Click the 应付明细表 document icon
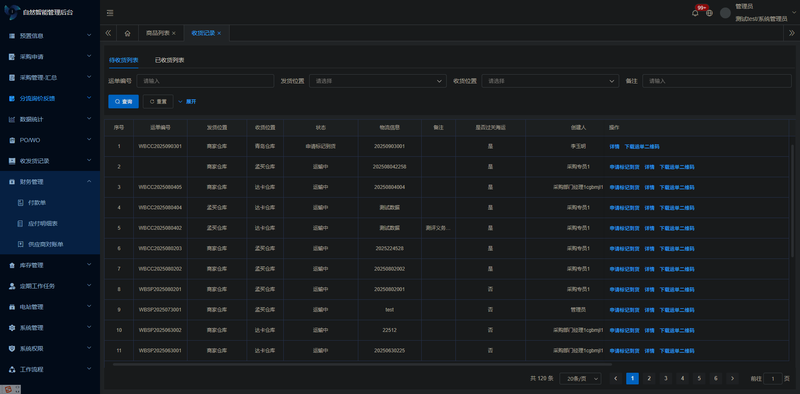 click(20, 224)
